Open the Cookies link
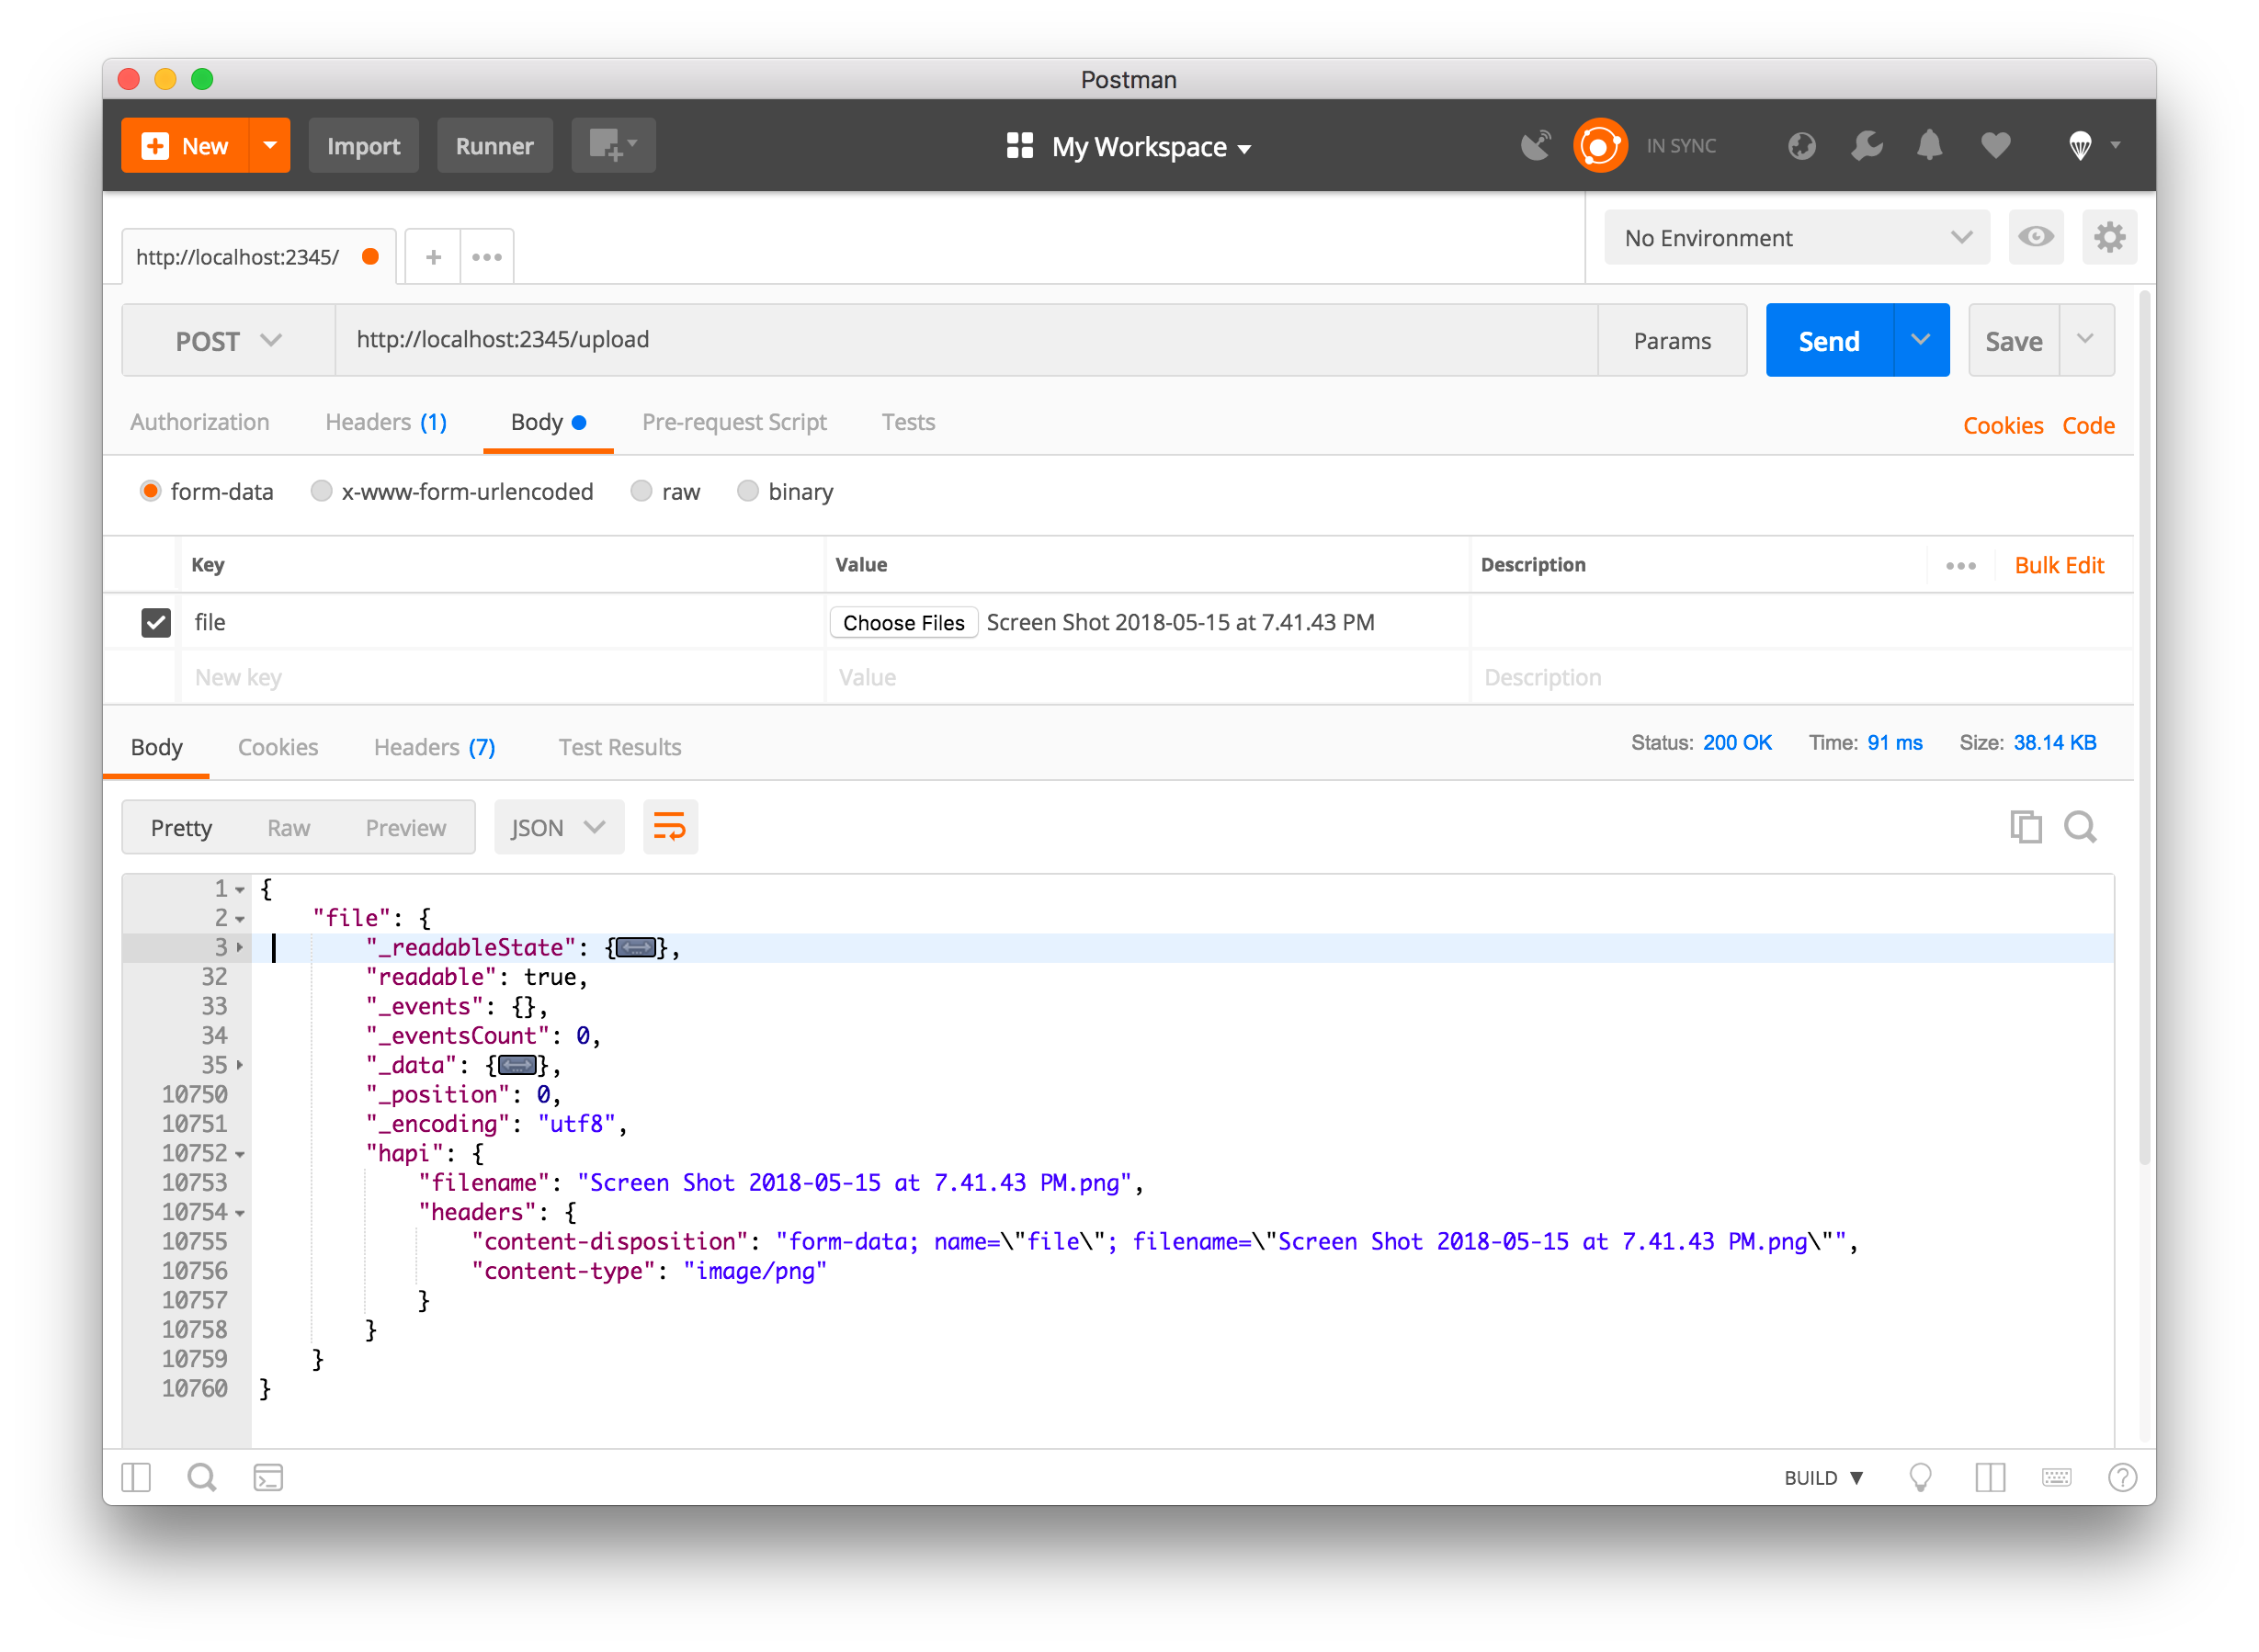 coord(2003,426)
